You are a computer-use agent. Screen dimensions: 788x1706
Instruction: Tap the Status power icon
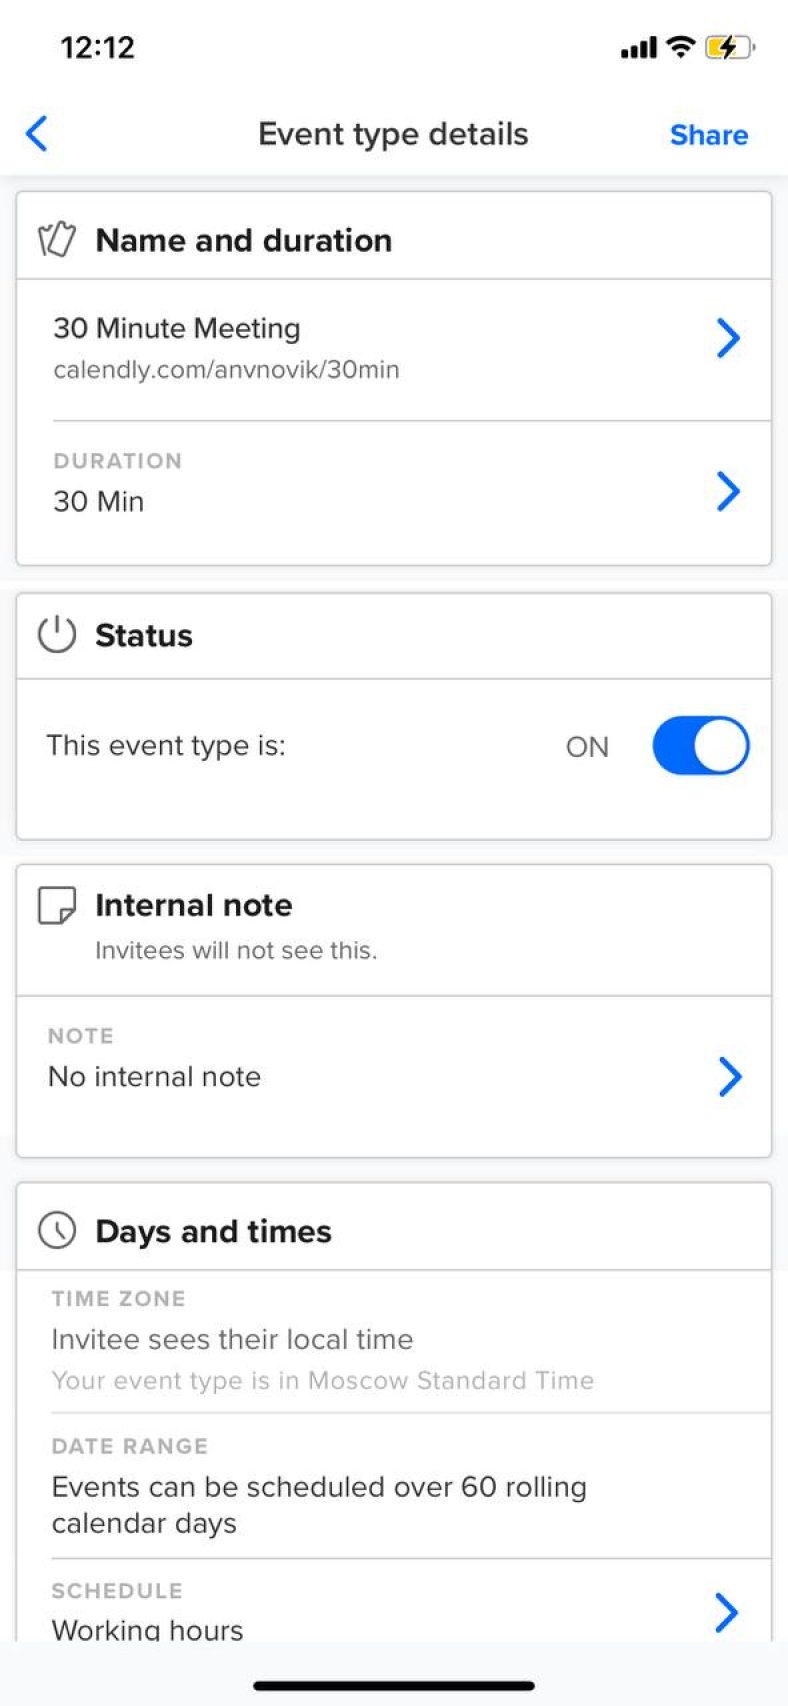[x=57, y=635]
